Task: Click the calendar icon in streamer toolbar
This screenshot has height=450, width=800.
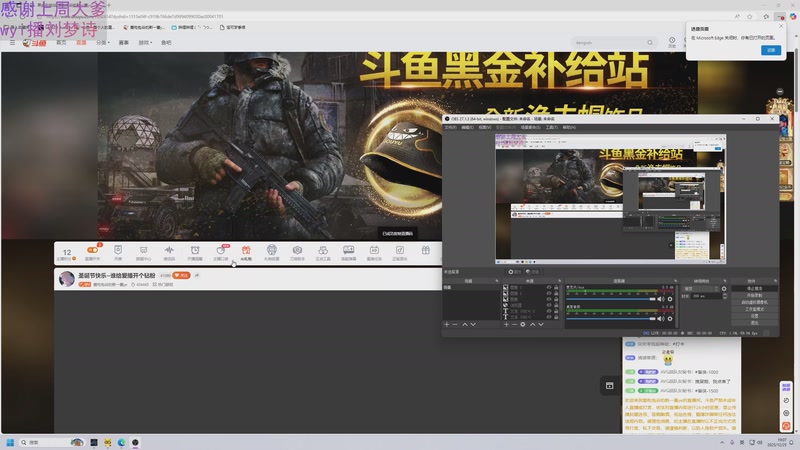Action: point(374,250)
